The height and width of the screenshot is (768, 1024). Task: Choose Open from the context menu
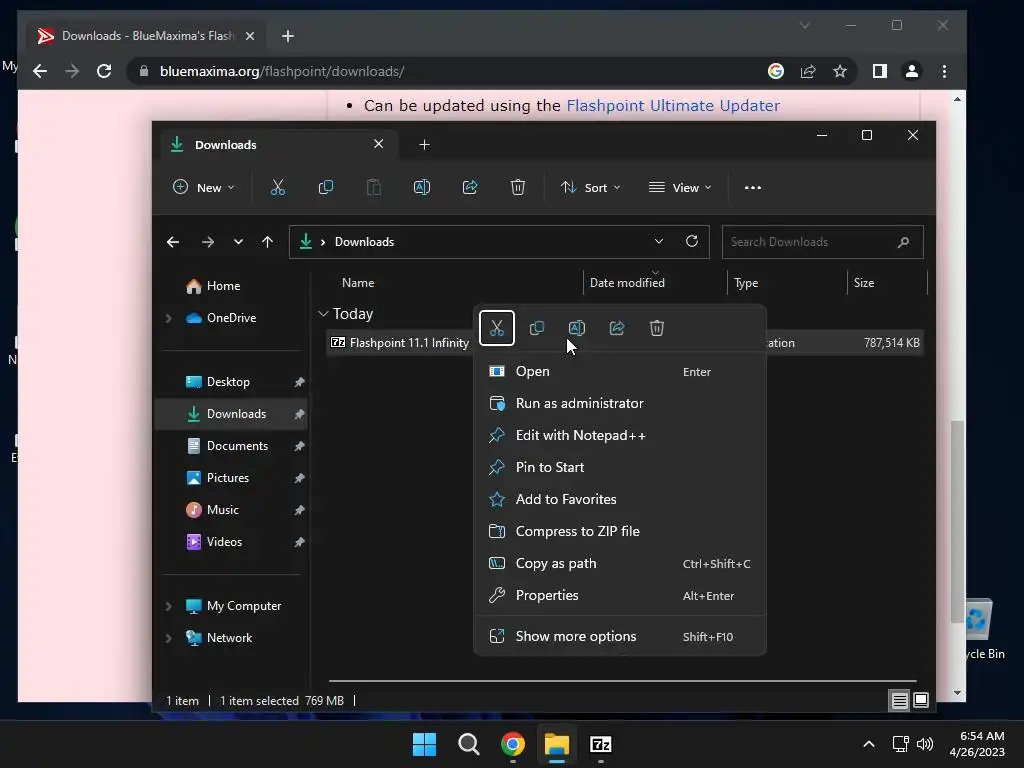(x=620, y=372)
